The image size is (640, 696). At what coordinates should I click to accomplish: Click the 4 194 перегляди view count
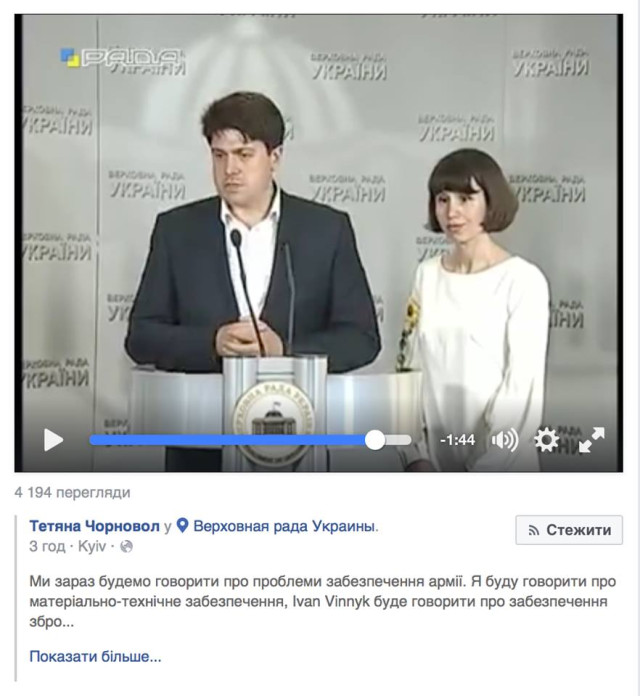[72, 492]
